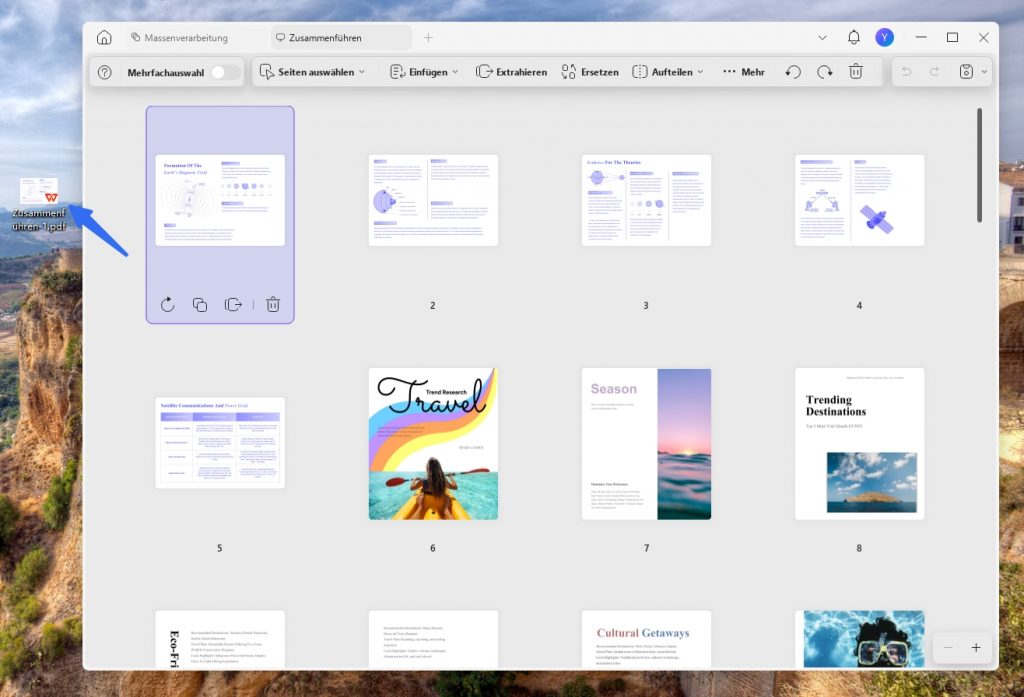Rotate pages counterclockwise from the toolbar

point(793,72)
